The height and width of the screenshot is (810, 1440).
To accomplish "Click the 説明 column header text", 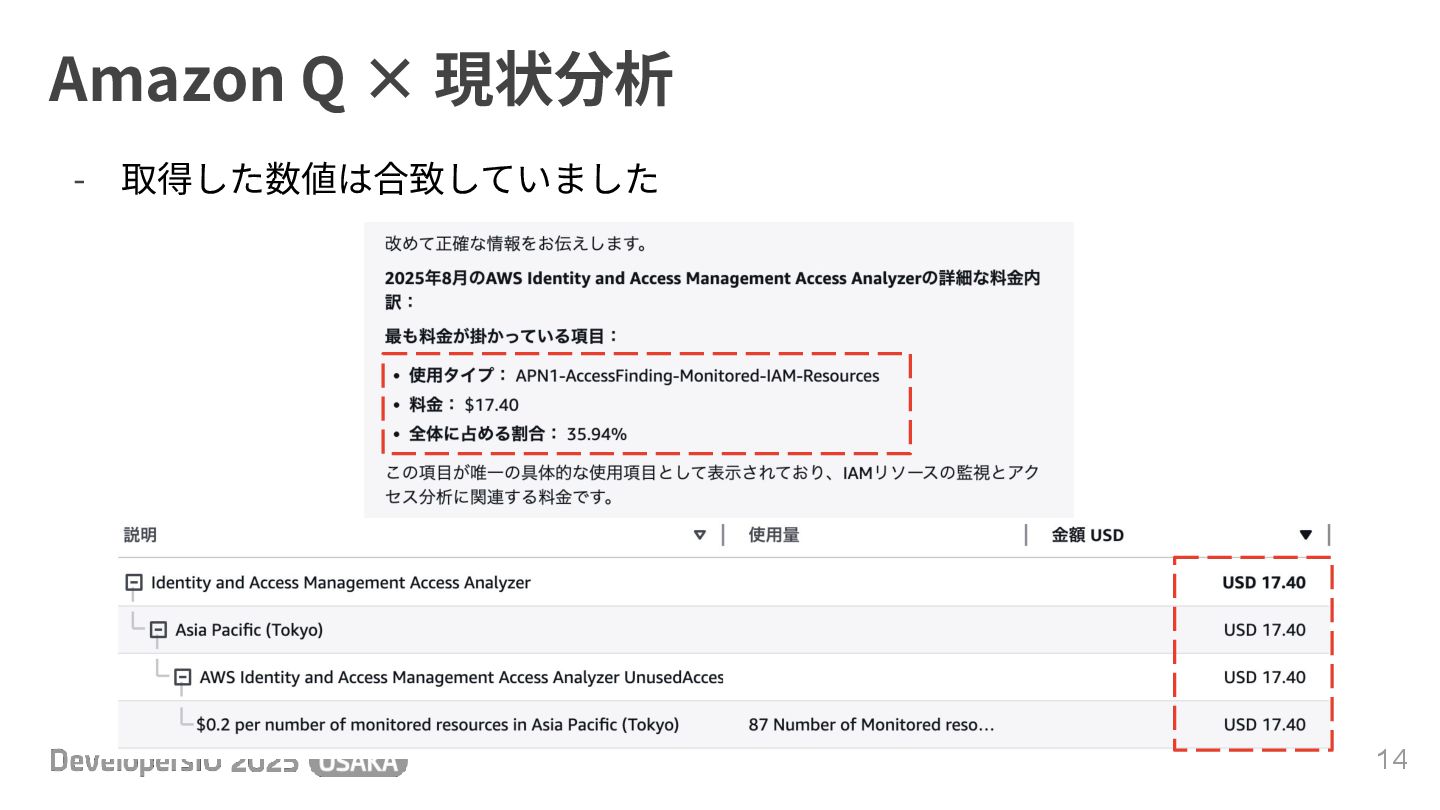I will [140, 535].
